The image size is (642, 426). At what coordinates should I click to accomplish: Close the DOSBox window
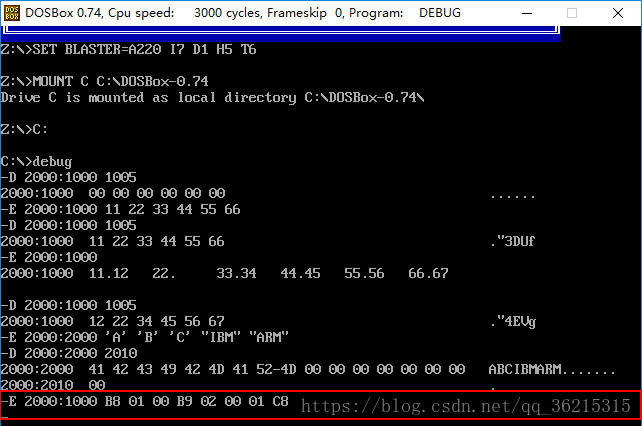pos(617,14)
